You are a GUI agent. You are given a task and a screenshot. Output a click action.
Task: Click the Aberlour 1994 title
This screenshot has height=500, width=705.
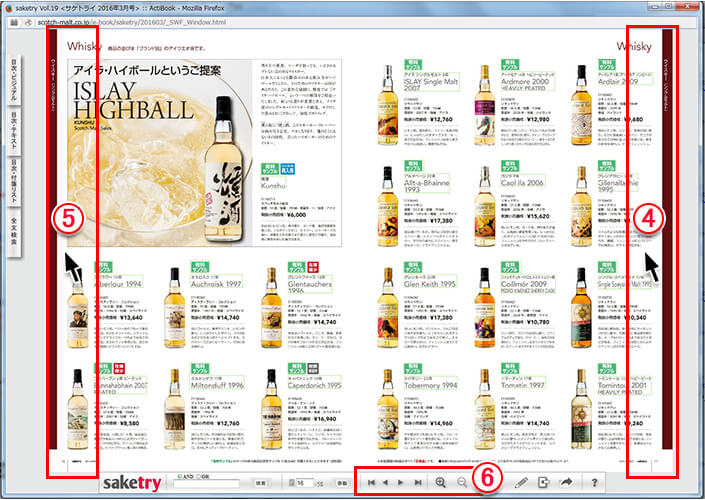click(x=118, y=284)
